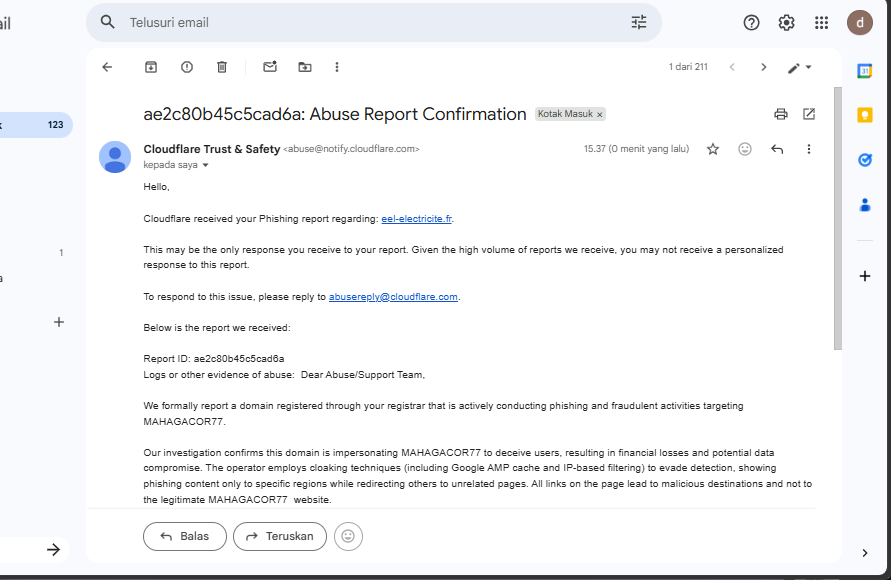This screenshot has width=891, height=580.
Task: Click the sender address abuse@notify.cloudflare.com
Action: click(x=351, y=149)
